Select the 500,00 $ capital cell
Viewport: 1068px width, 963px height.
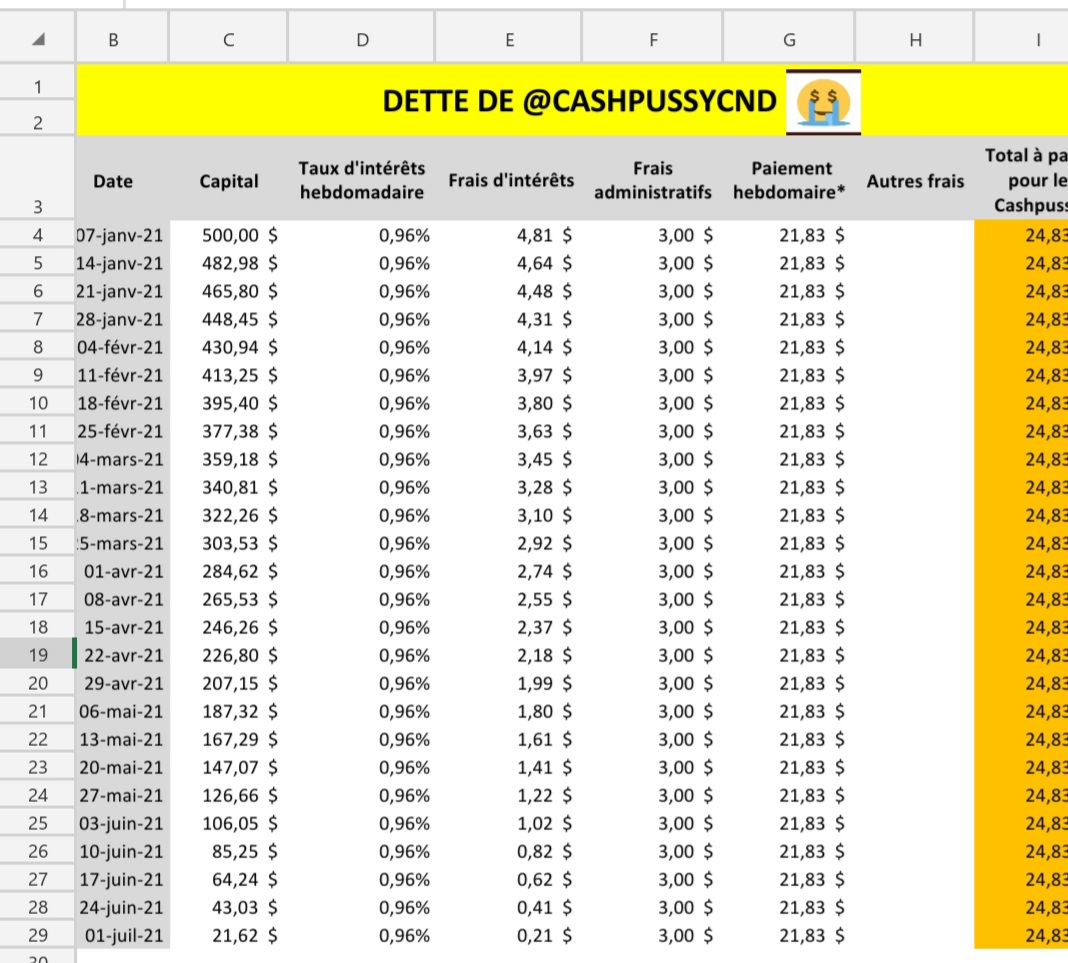click(x=229, y=235)
